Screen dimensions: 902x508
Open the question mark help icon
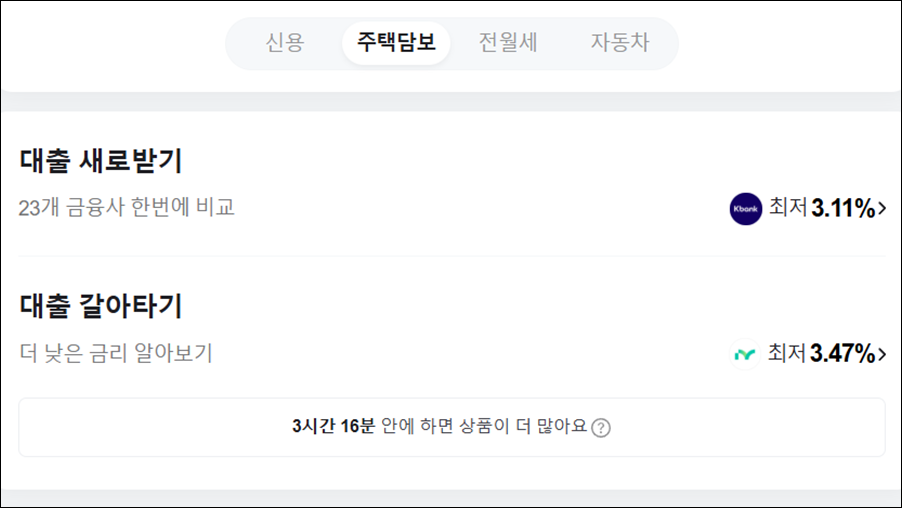pos(601,427)
